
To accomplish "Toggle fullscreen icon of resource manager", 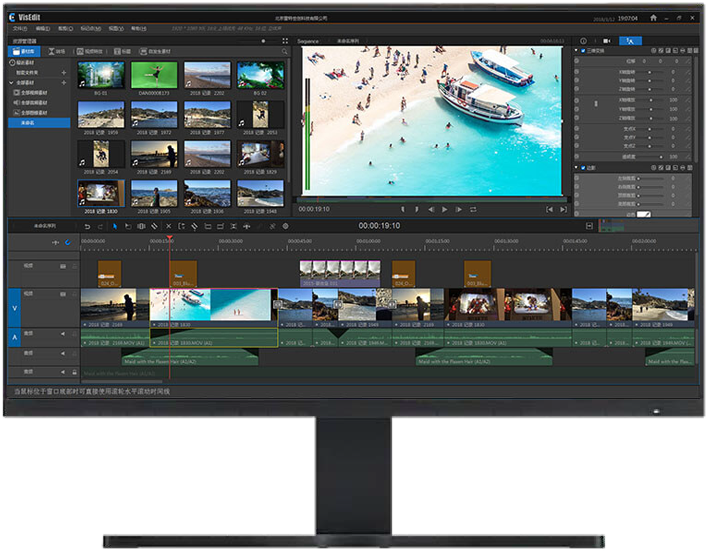I will click(285, 41).
